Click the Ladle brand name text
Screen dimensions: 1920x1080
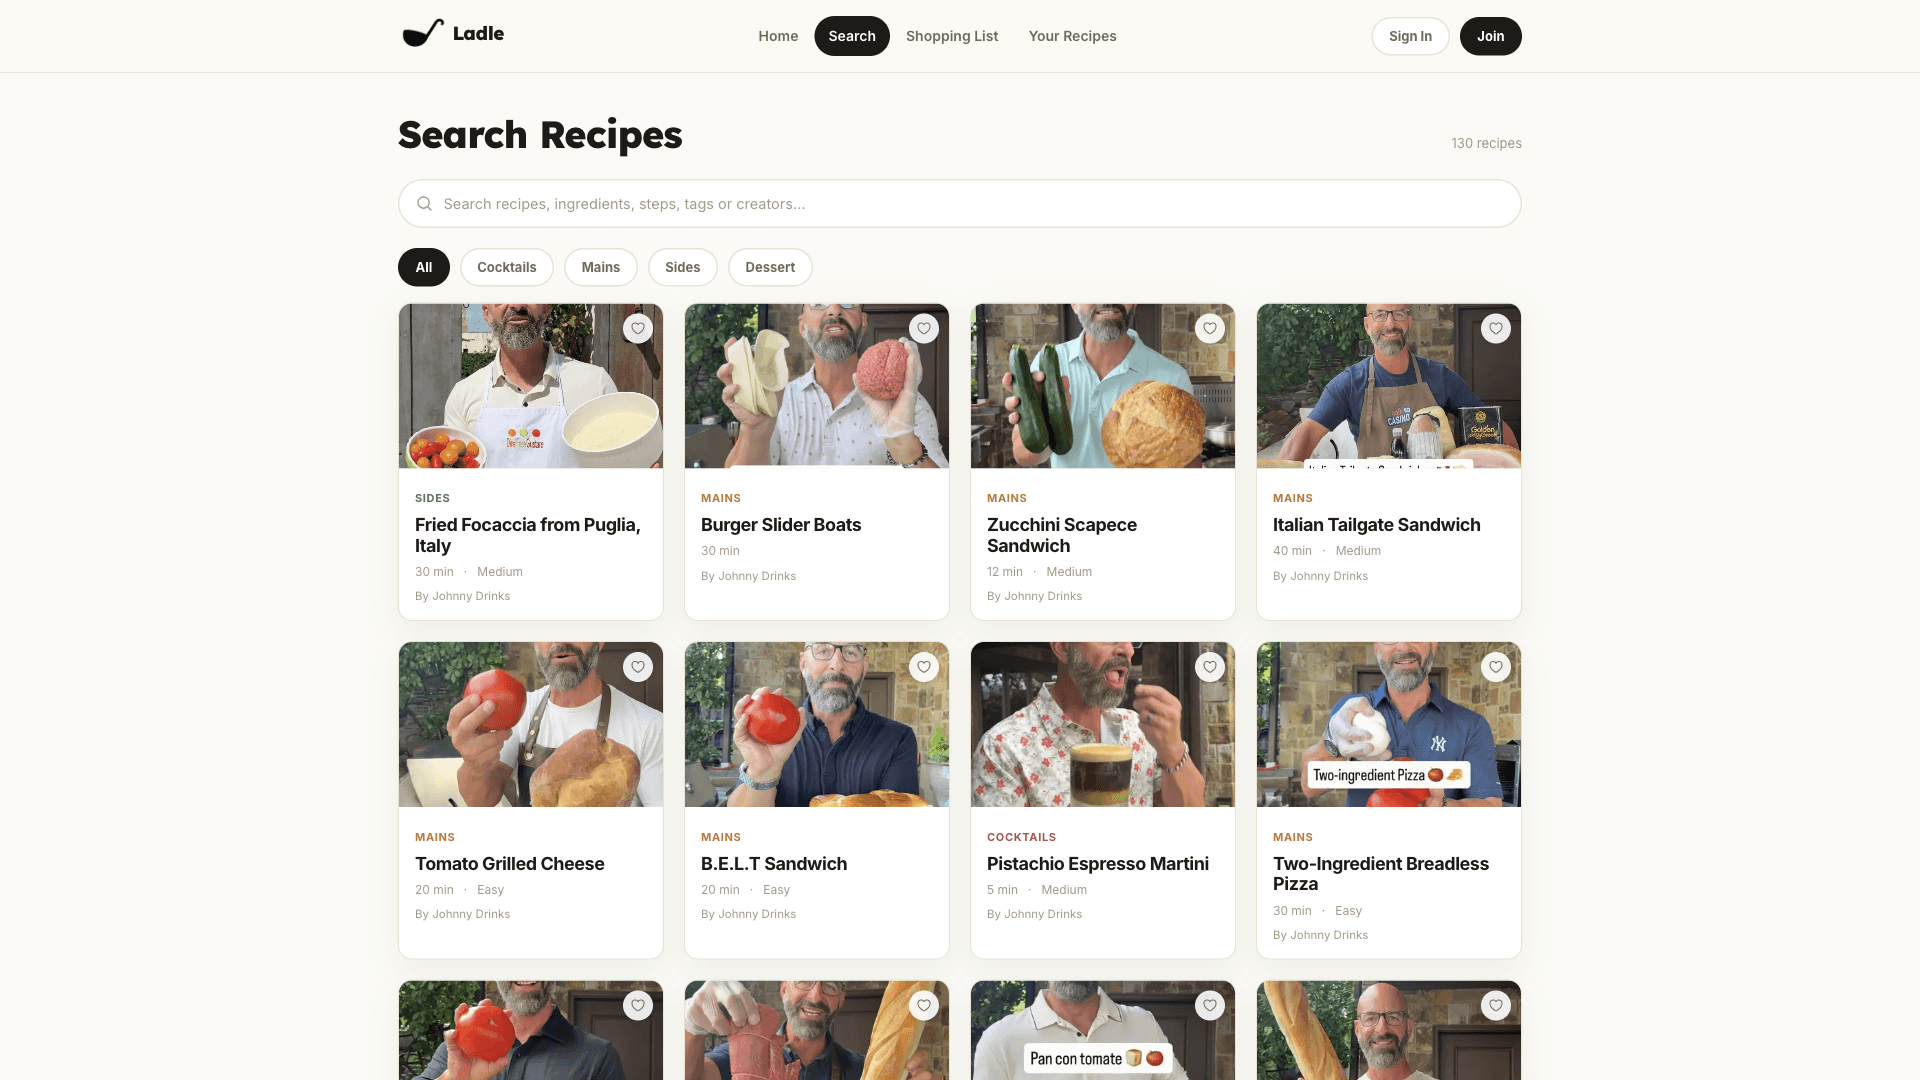tap(478, 33)
